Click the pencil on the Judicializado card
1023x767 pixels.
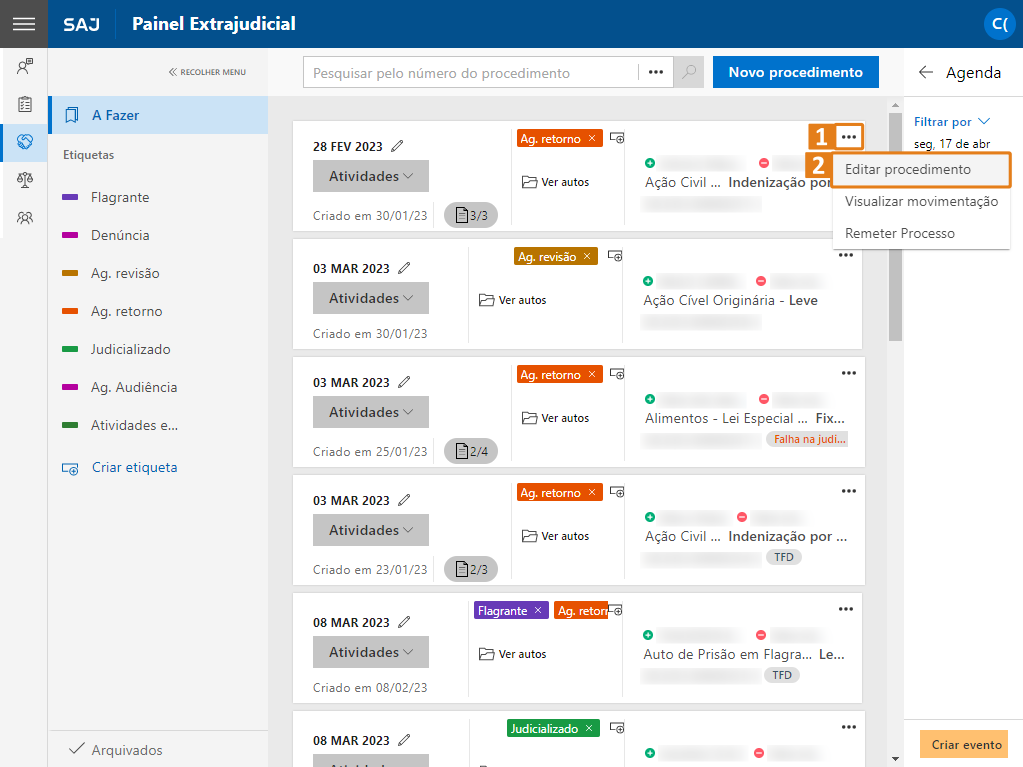404,740
